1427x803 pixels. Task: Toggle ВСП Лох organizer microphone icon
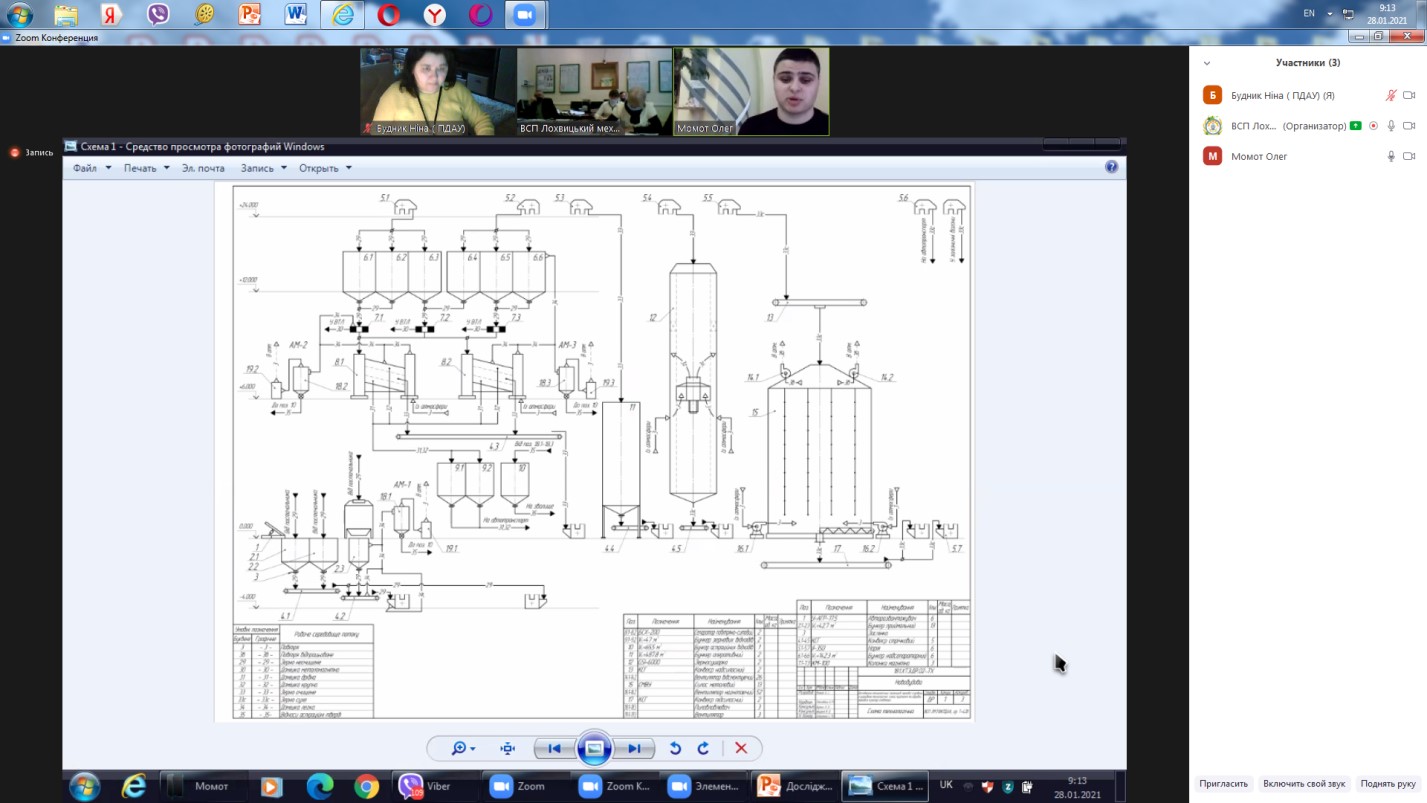[1390, 126]
